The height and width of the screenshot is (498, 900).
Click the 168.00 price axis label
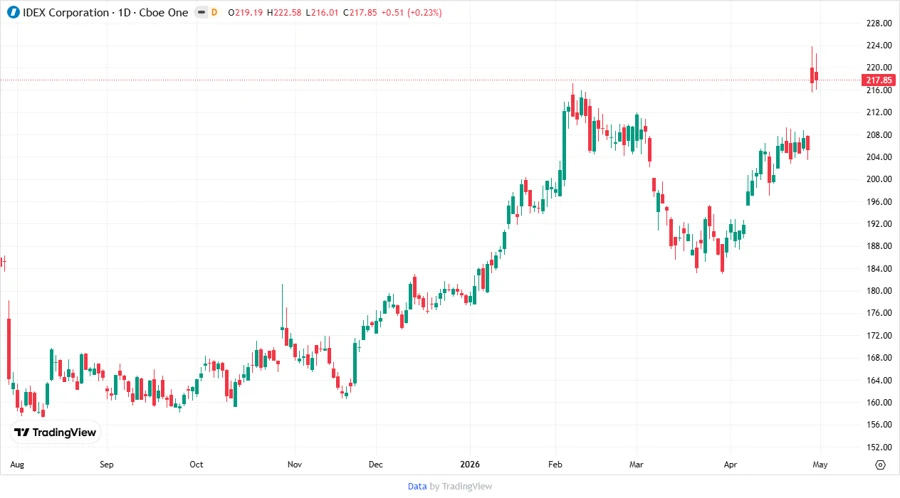pyautogui.click(x=879, y=357)
